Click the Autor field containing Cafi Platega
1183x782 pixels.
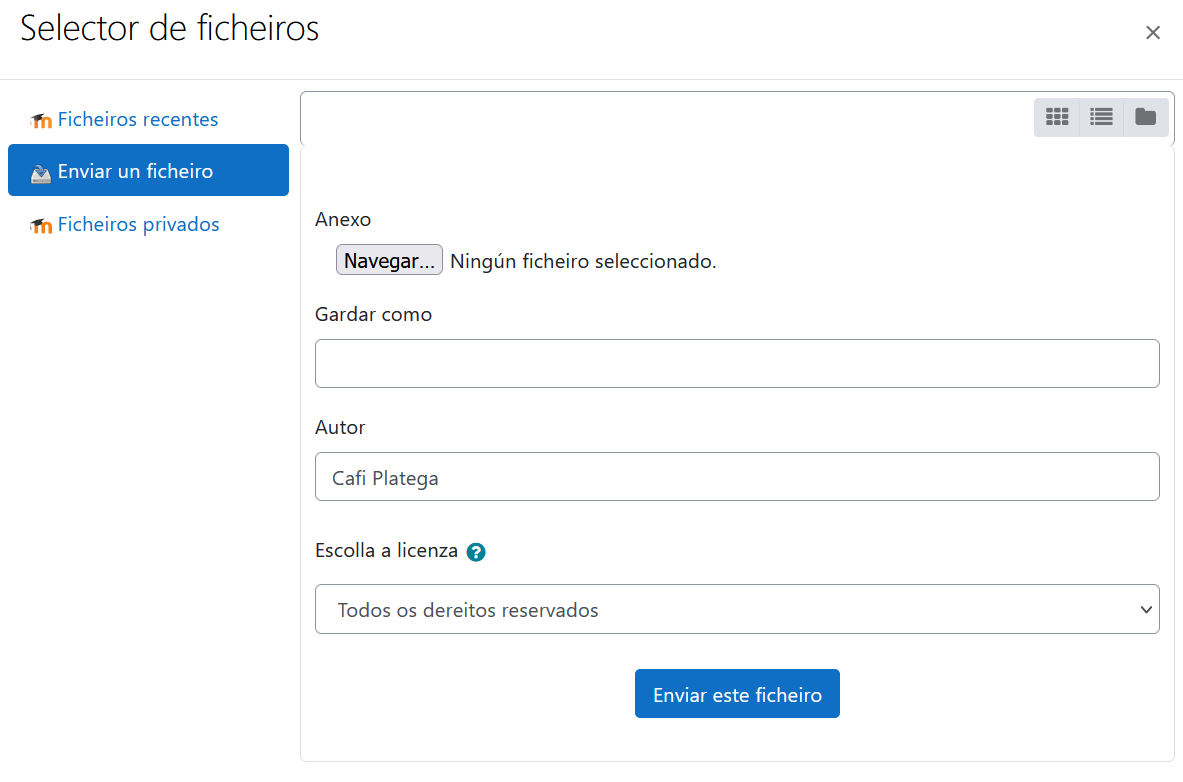pyautogui.click(x=737, y=477)
